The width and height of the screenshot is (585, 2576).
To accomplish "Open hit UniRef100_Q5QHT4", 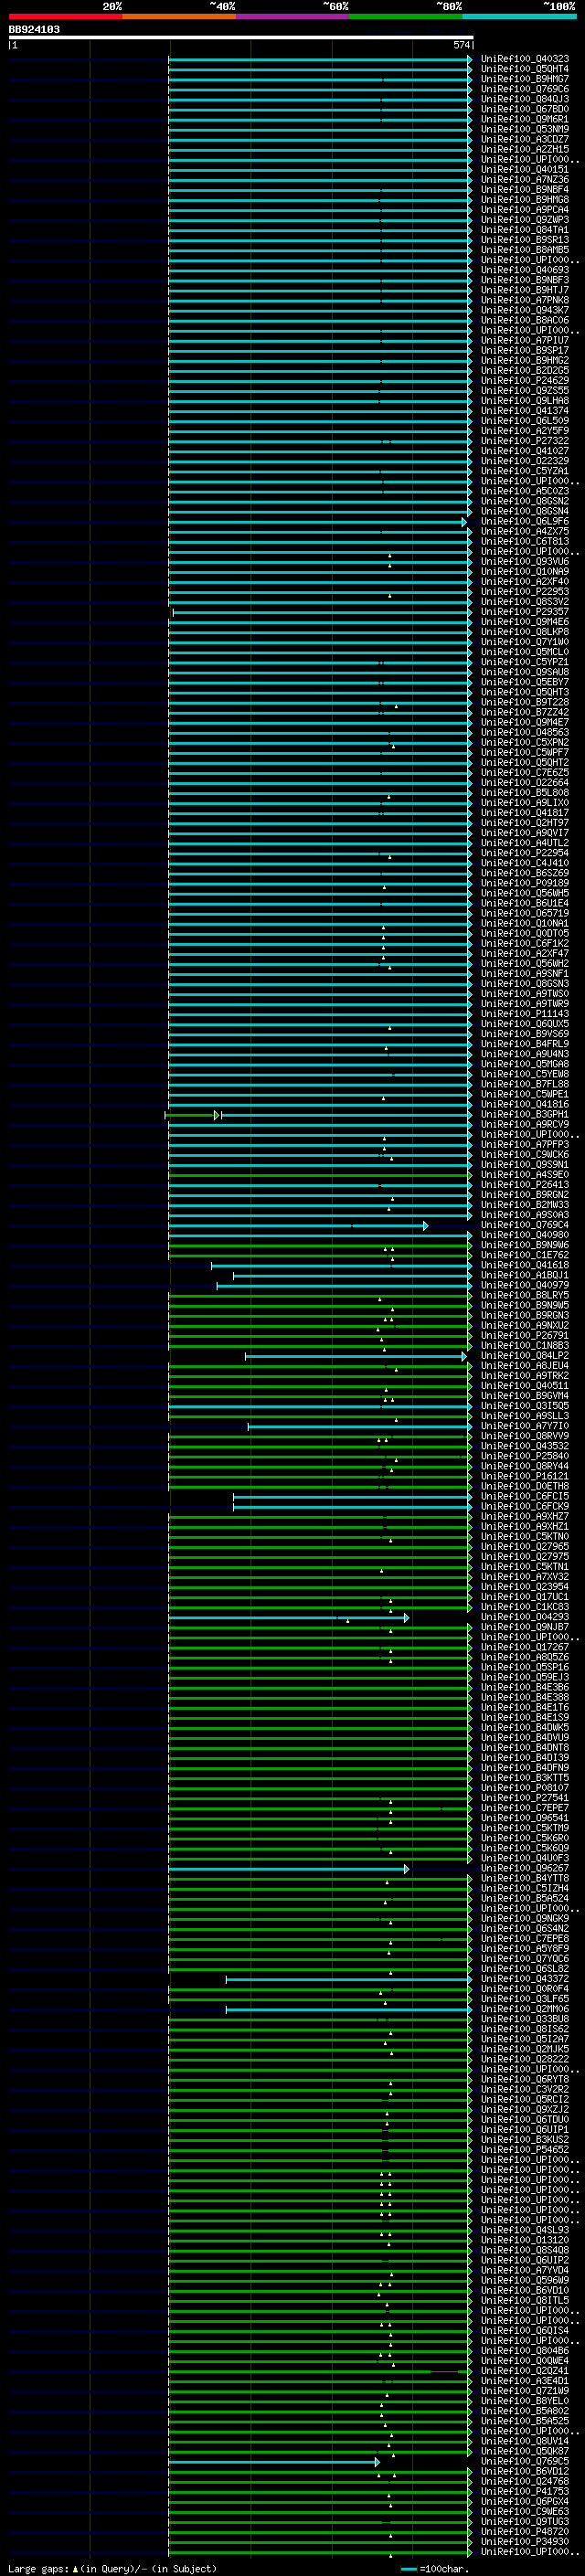I will 525,69.
